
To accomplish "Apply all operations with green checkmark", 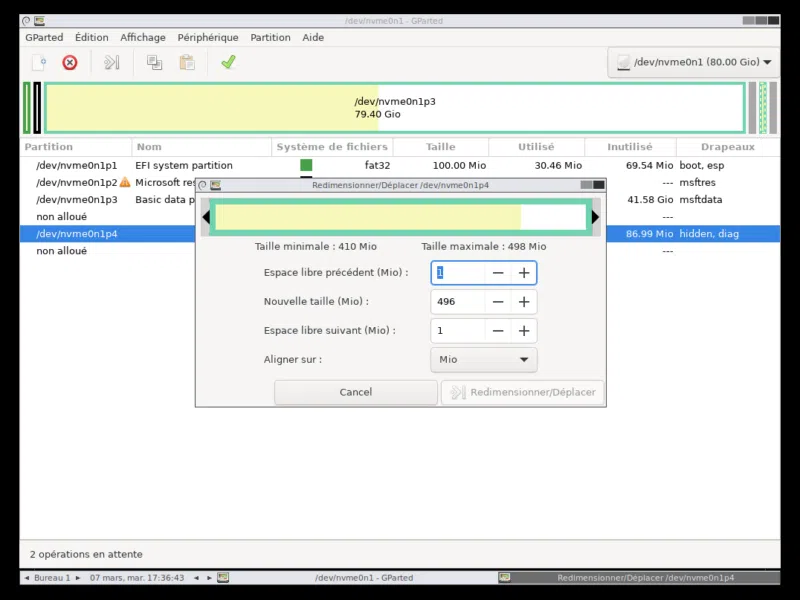I will 228,62.
